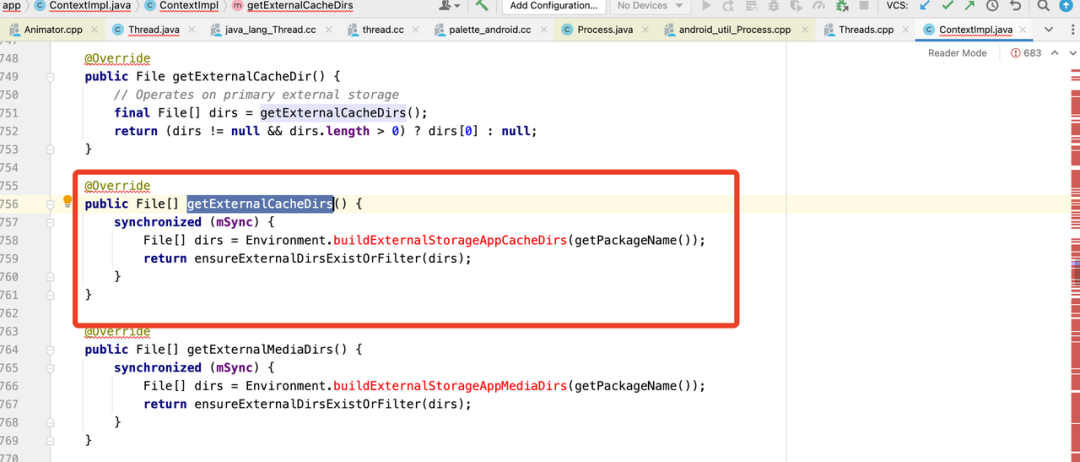
Task: Toggle Reader Mode in the editor
Action: [x=957, y=53]
